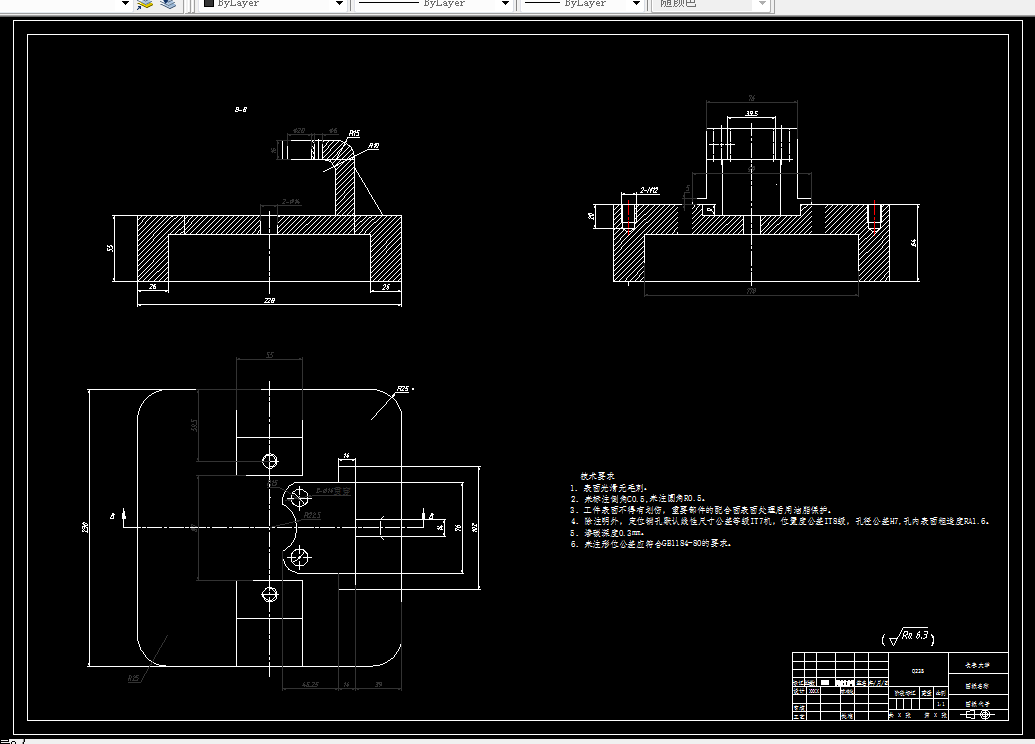Open the 随颜色 plot style dropdown
The width and height of the screenshot is (1035, 744).
tap(762, 4)
